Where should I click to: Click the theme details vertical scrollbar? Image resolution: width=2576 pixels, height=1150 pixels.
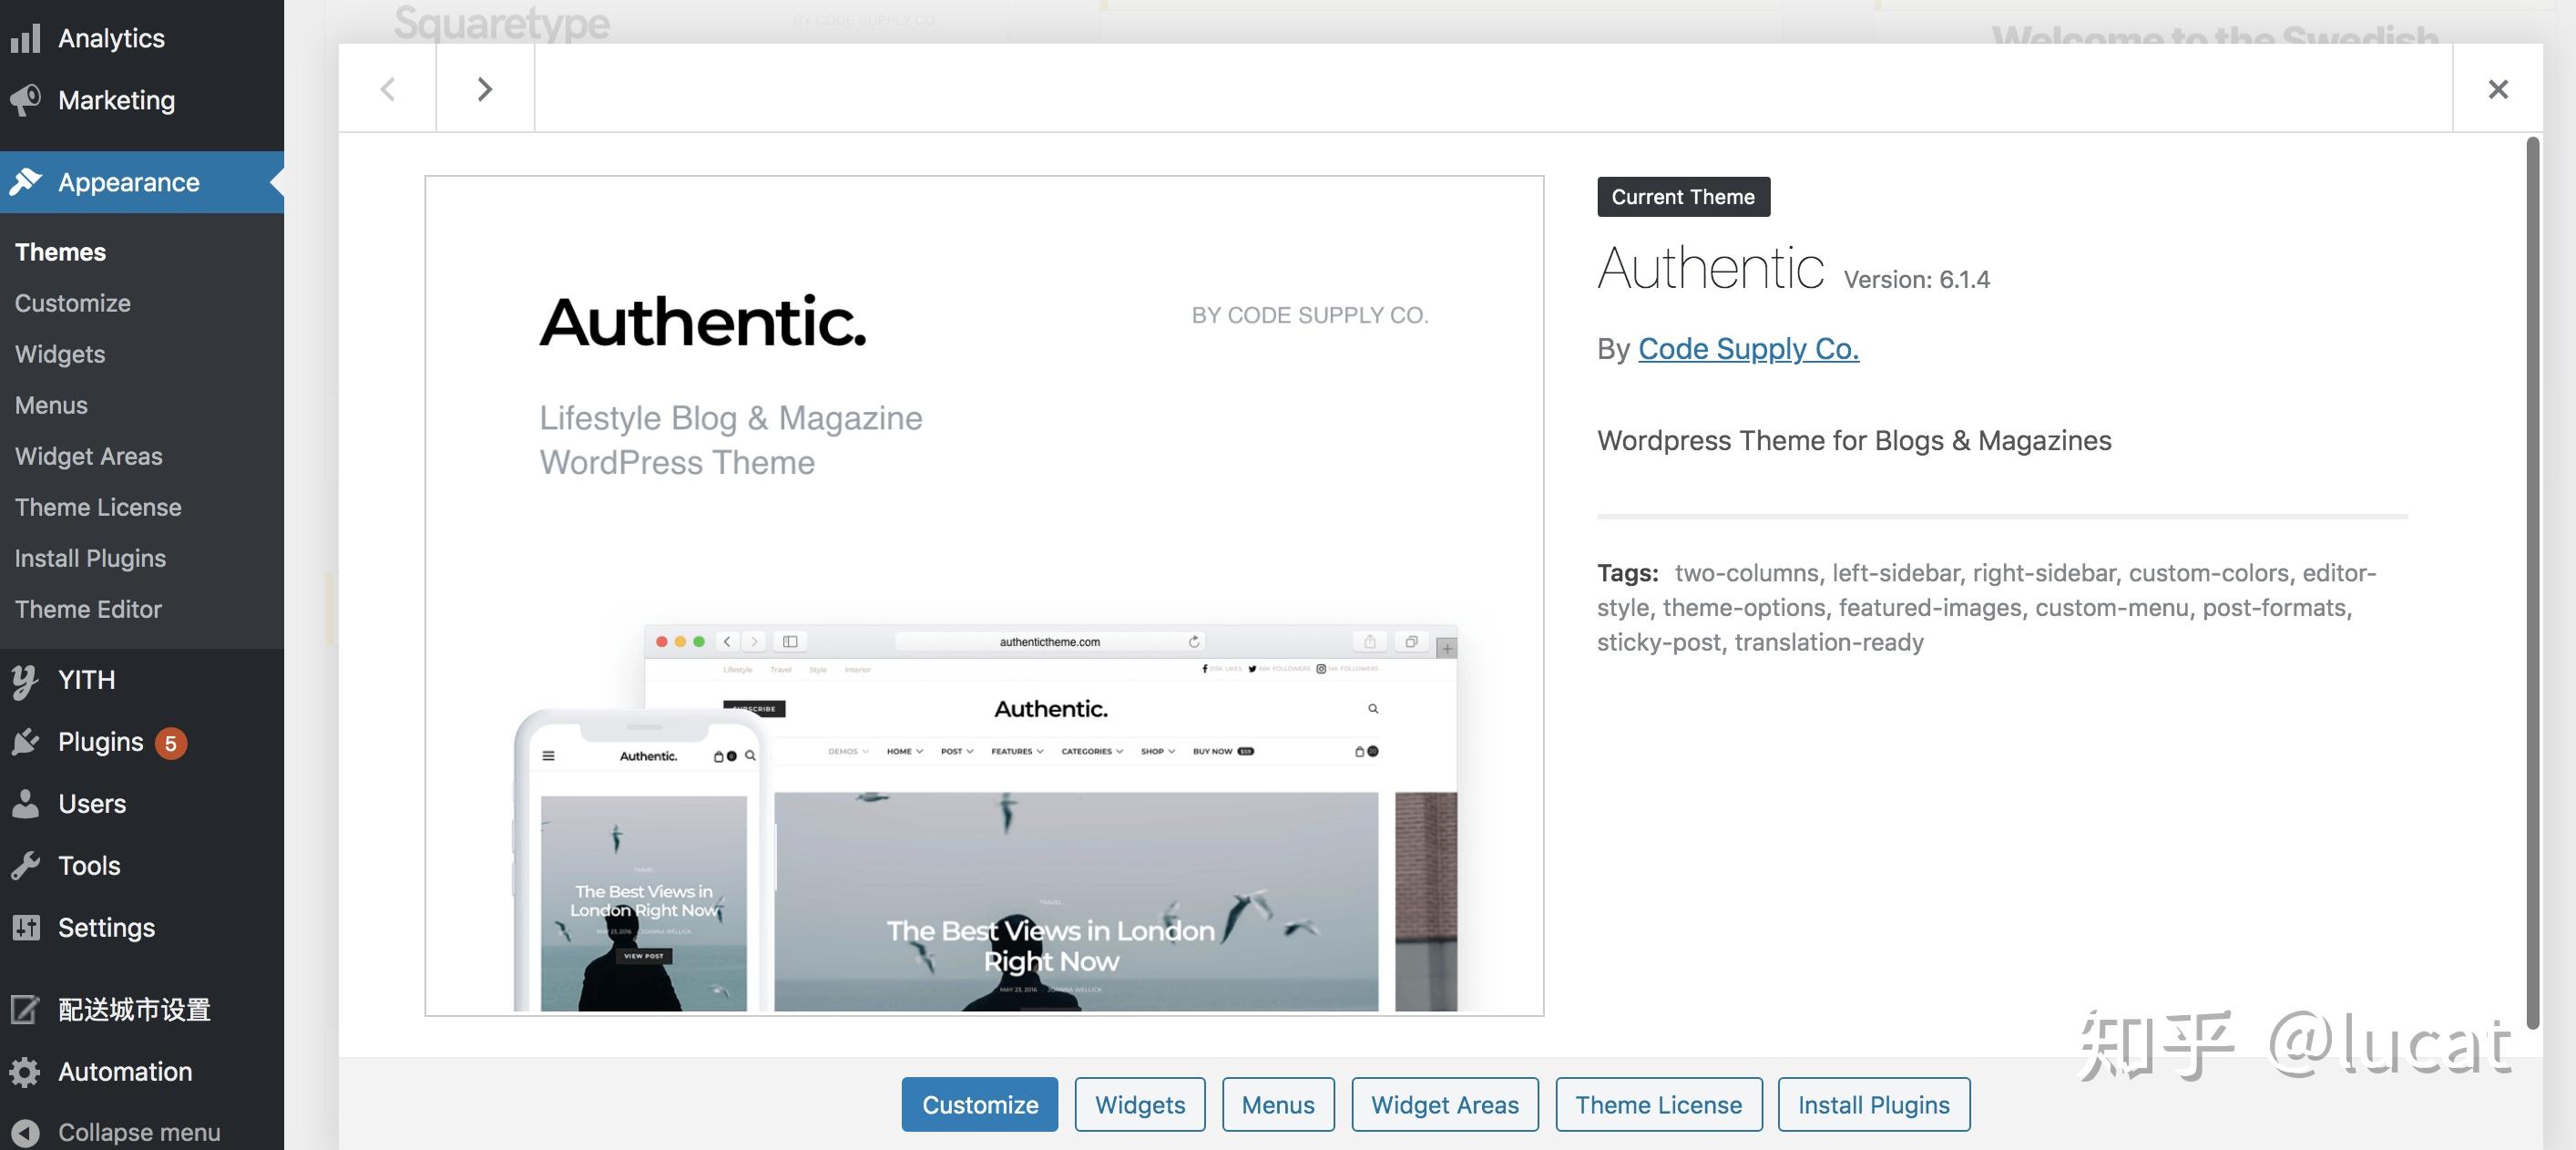tap(2532, 582)
